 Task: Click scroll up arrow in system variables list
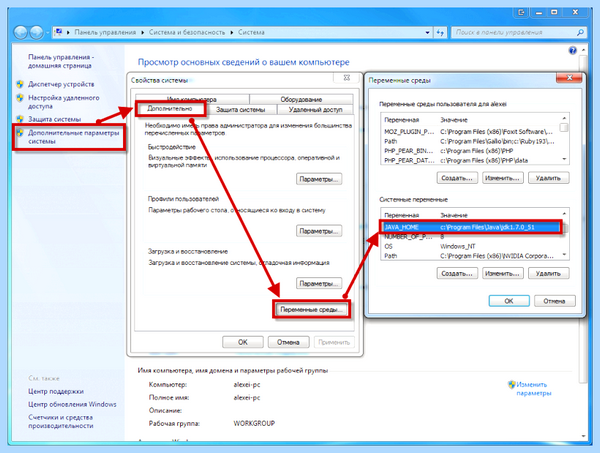pos(564,213)
